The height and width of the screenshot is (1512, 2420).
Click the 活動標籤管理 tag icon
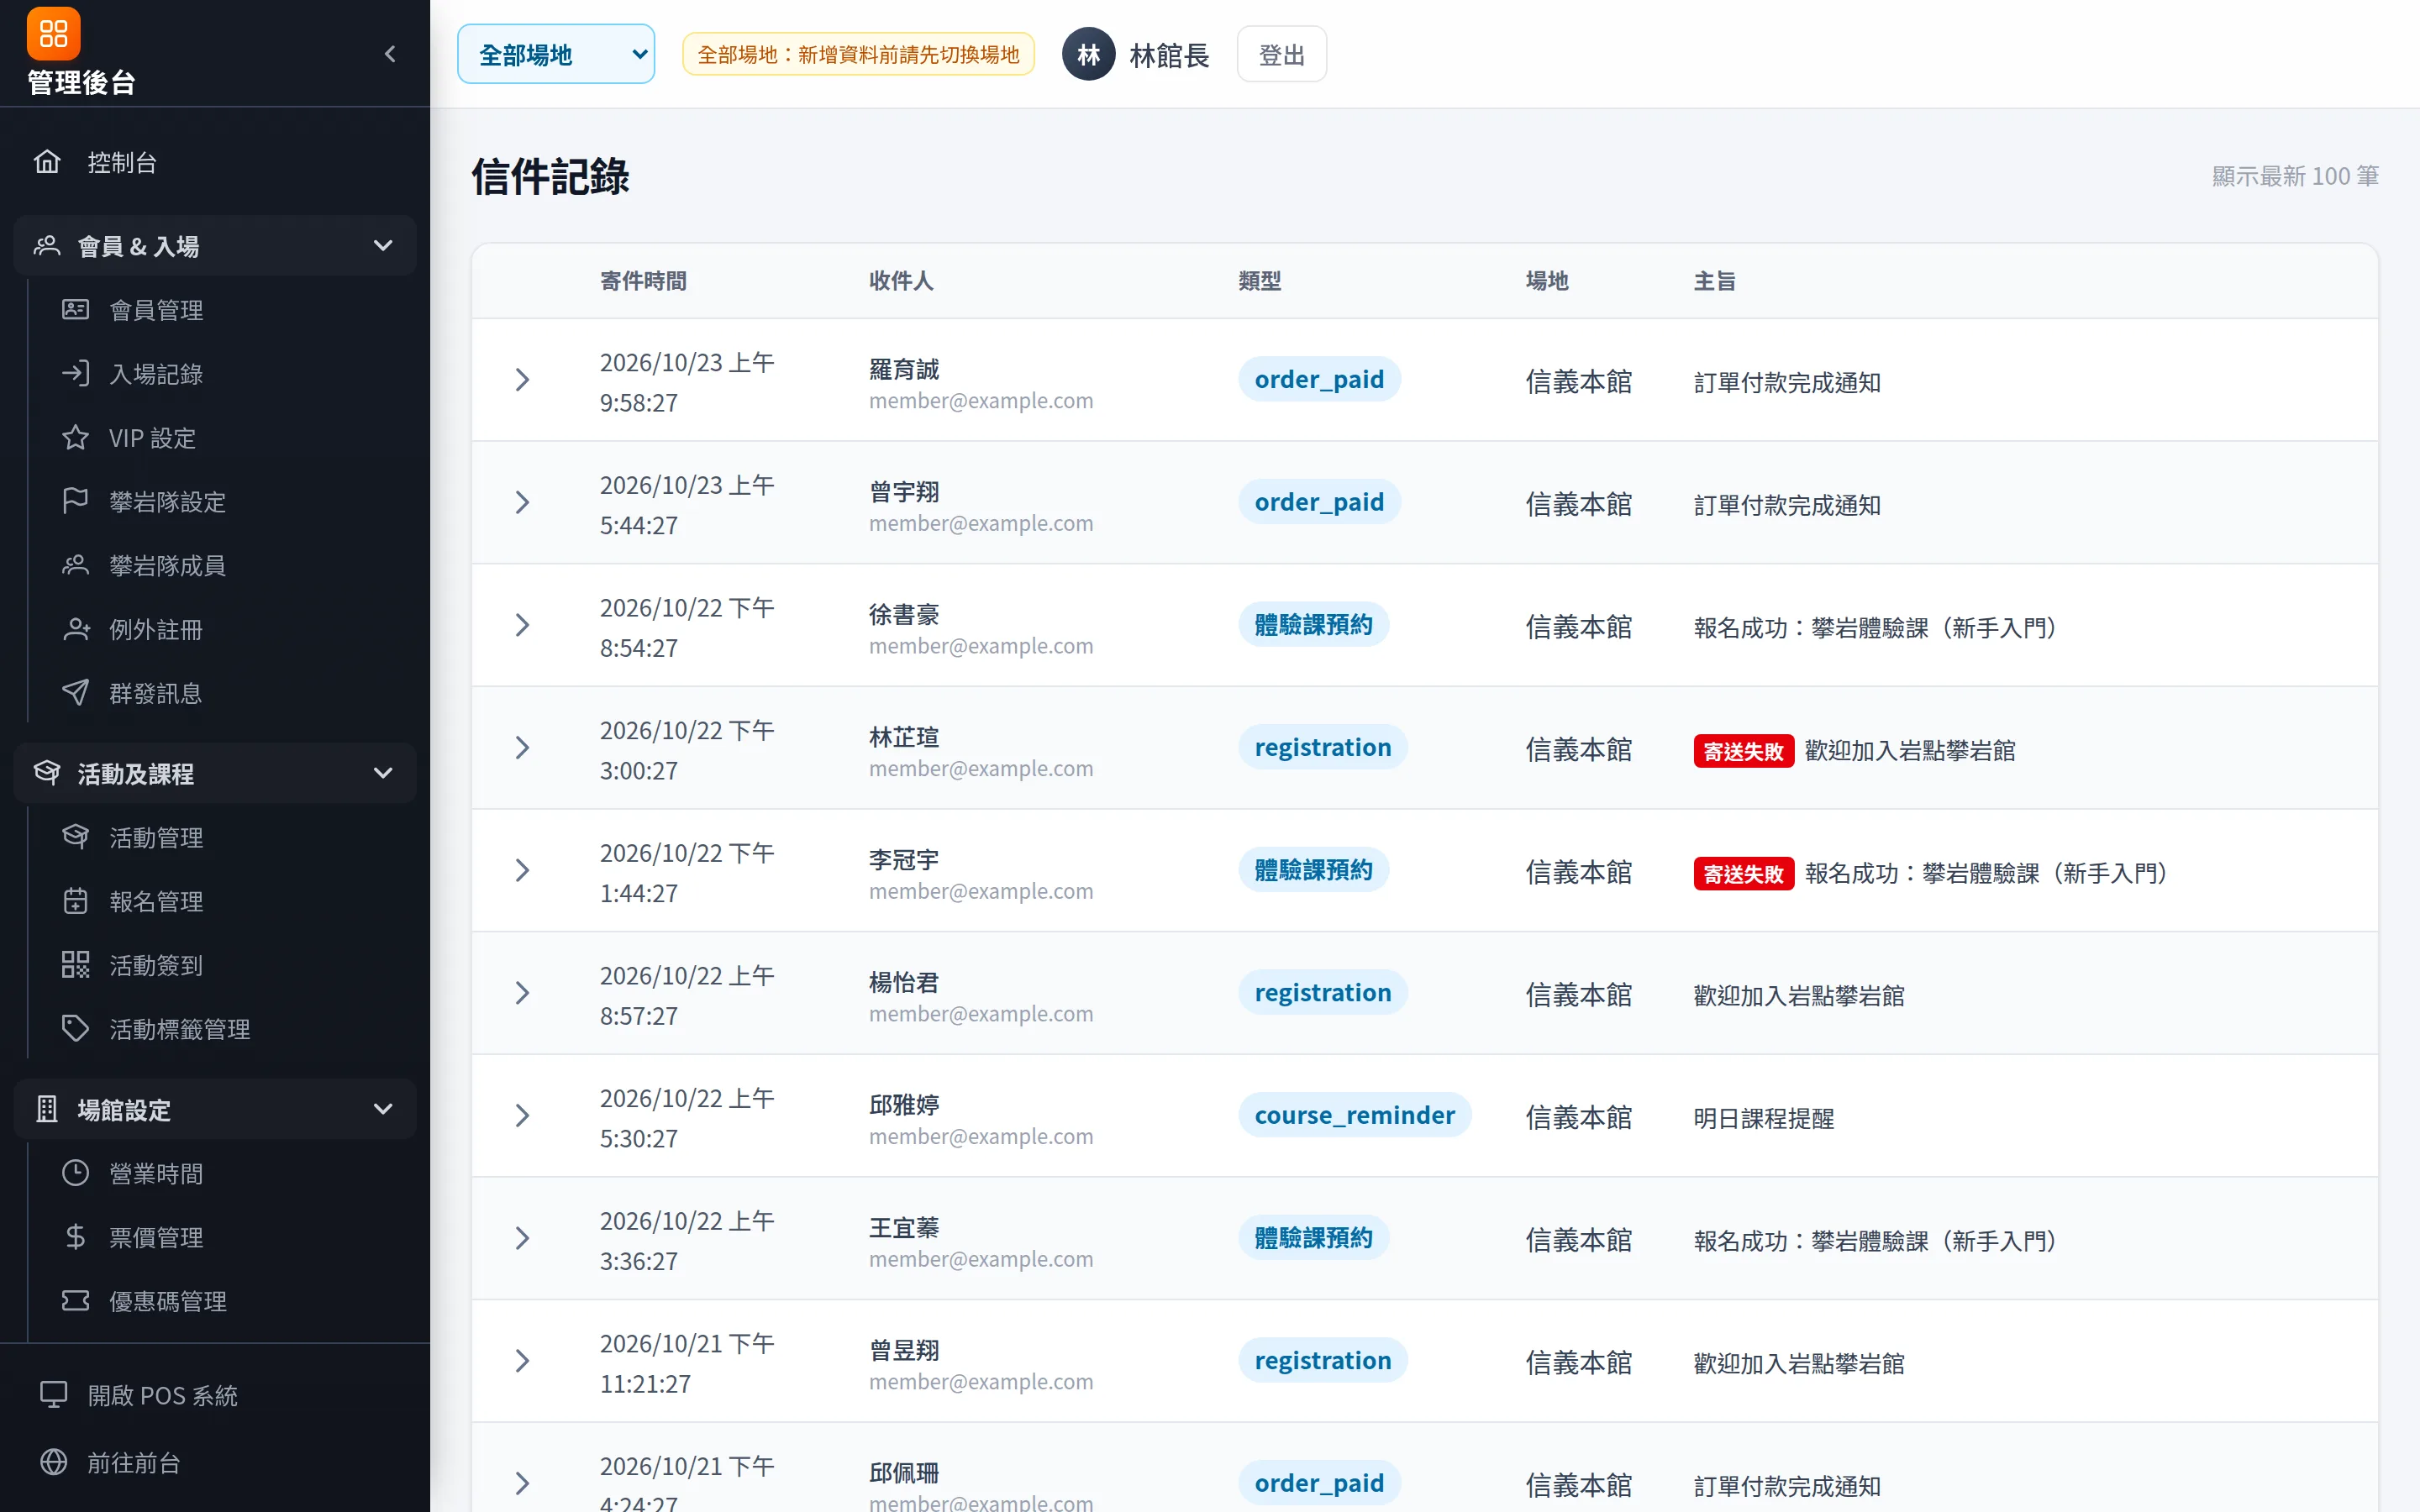[x=75, y=1029]
